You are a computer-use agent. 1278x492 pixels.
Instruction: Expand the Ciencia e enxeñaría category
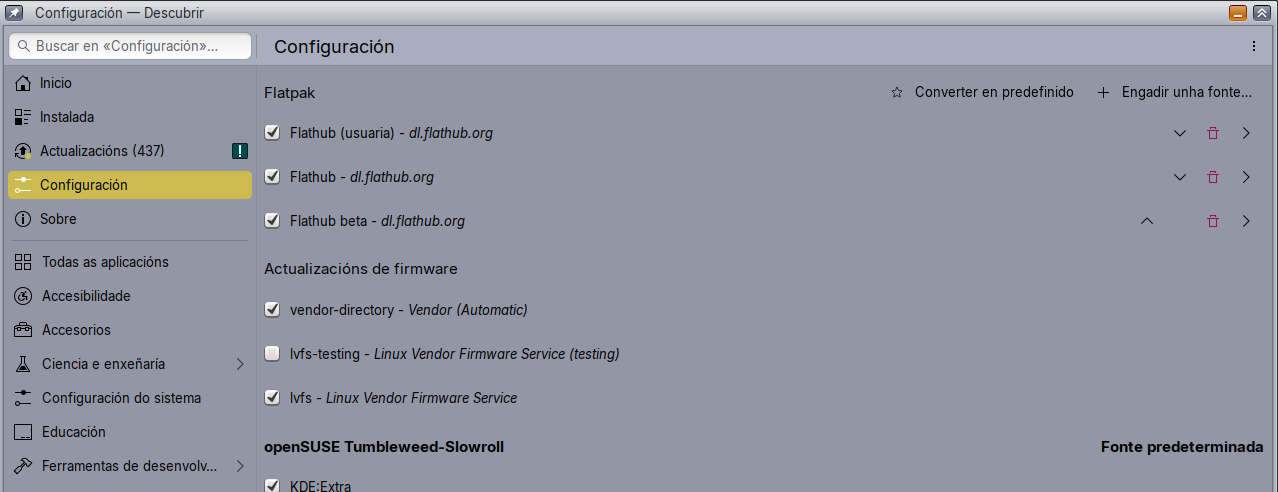(240, 364)
